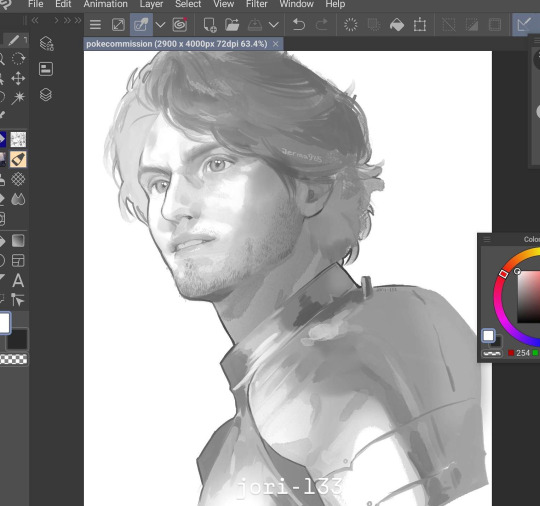
Task: Toggle the slider button below the Color panel swatches
Action: (x=492, y=353)
